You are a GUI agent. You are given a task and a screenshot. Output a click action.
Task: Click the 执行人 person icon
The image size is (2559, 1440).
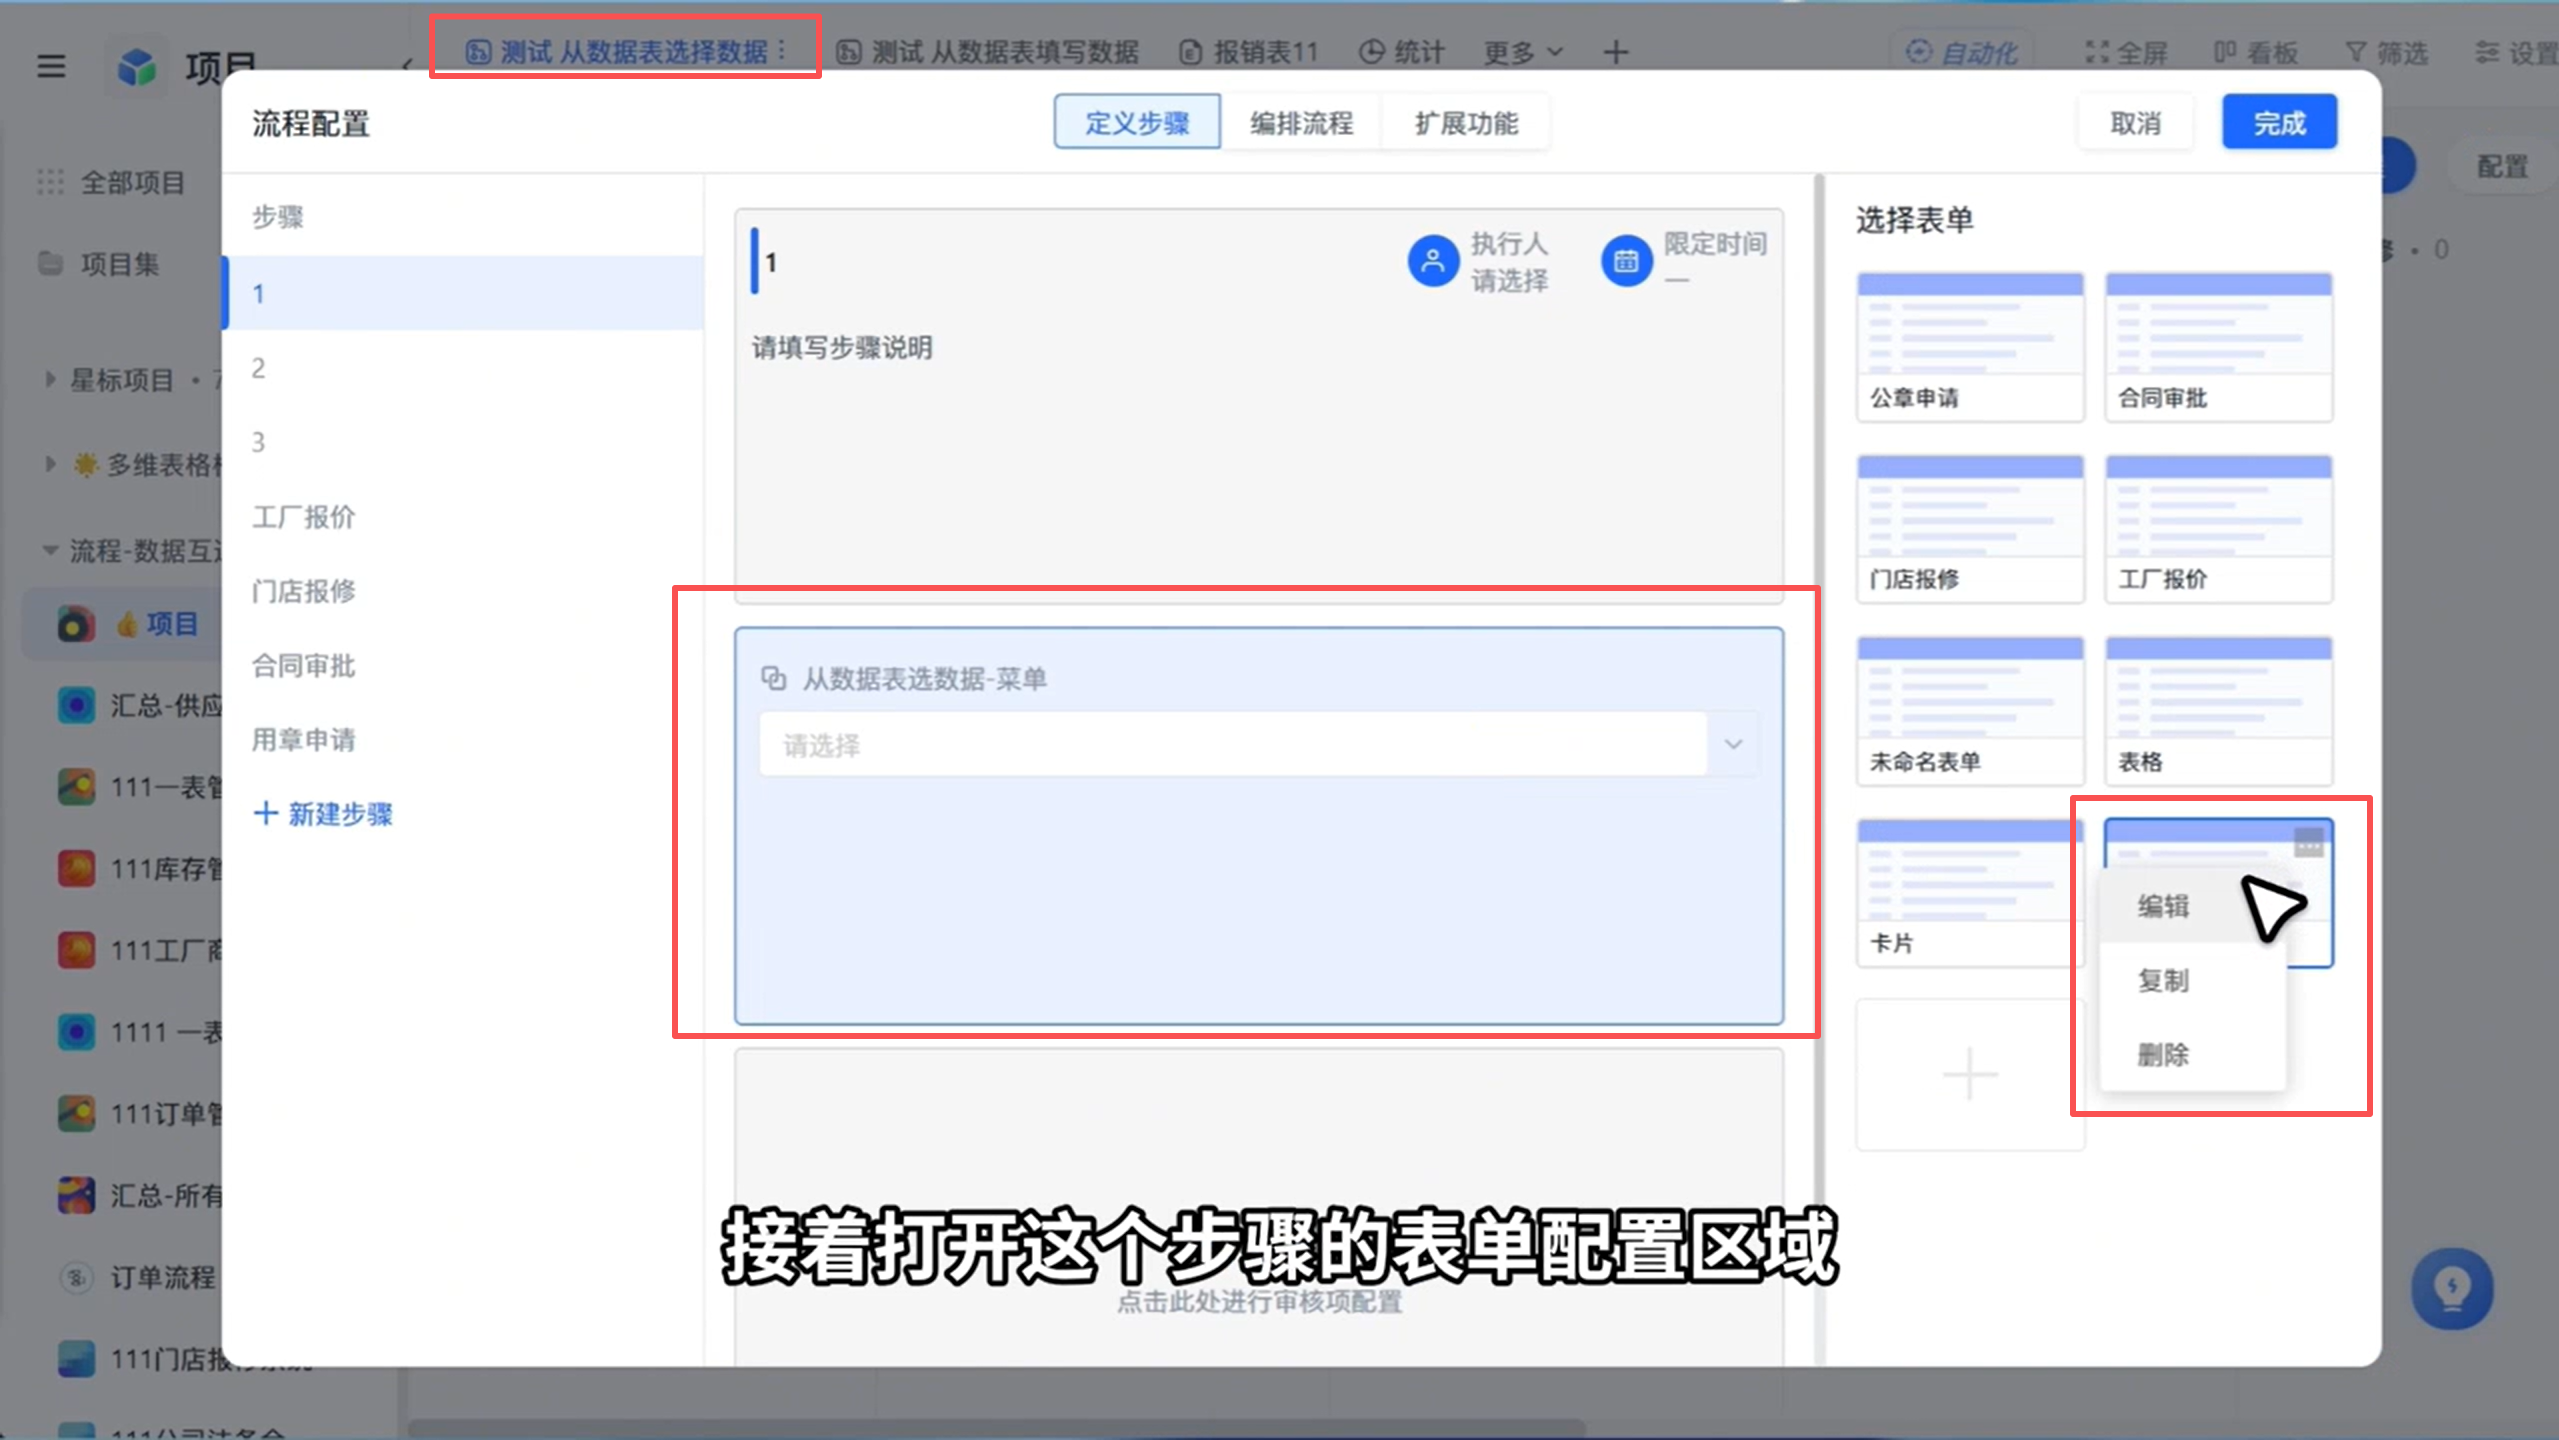[1432, 261]
